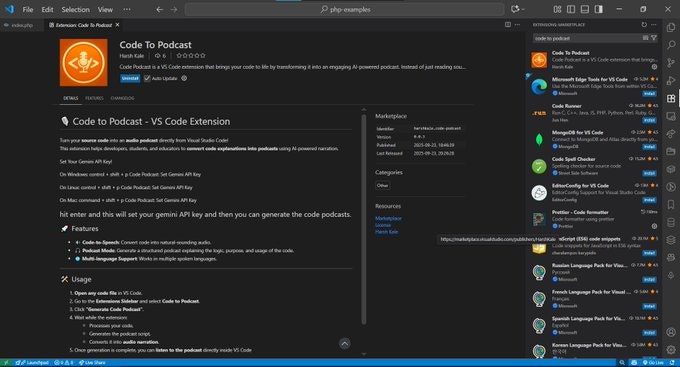The height and width of the screenshot is (367, 680).
Task: Open the database icon in the activity bar
Action: click(671, 223)
